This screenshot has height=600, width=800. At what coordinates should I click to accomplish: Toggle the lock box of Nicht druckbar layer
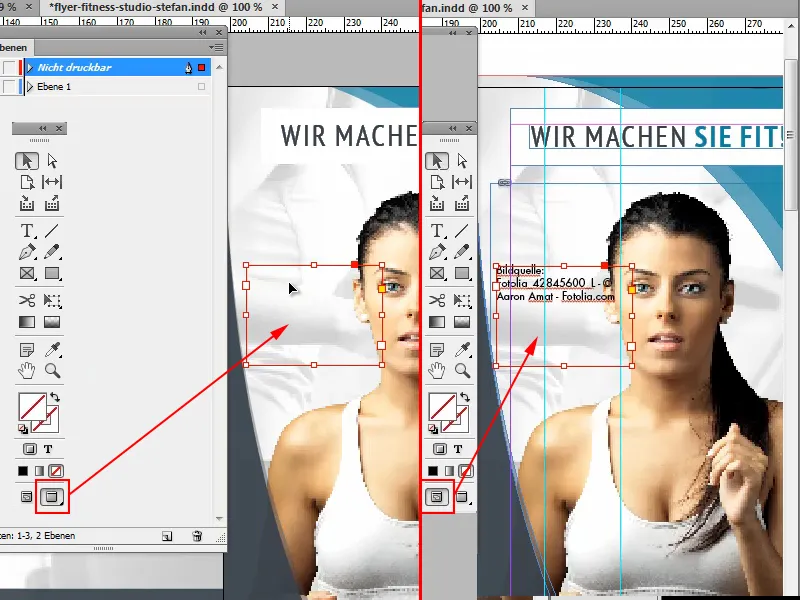(x=9, y=67)
